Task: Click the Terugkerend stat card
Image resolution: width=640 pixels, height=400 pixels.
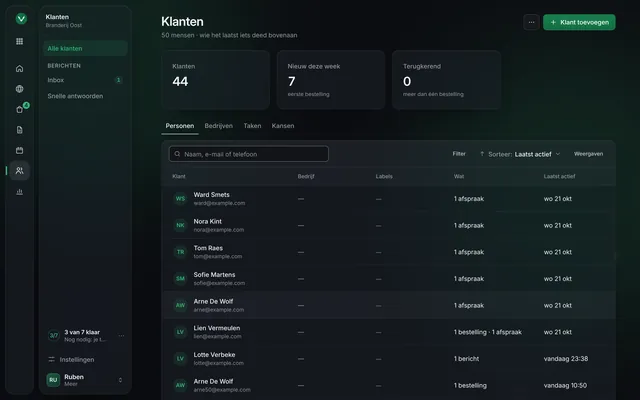Action: [447, 80]
